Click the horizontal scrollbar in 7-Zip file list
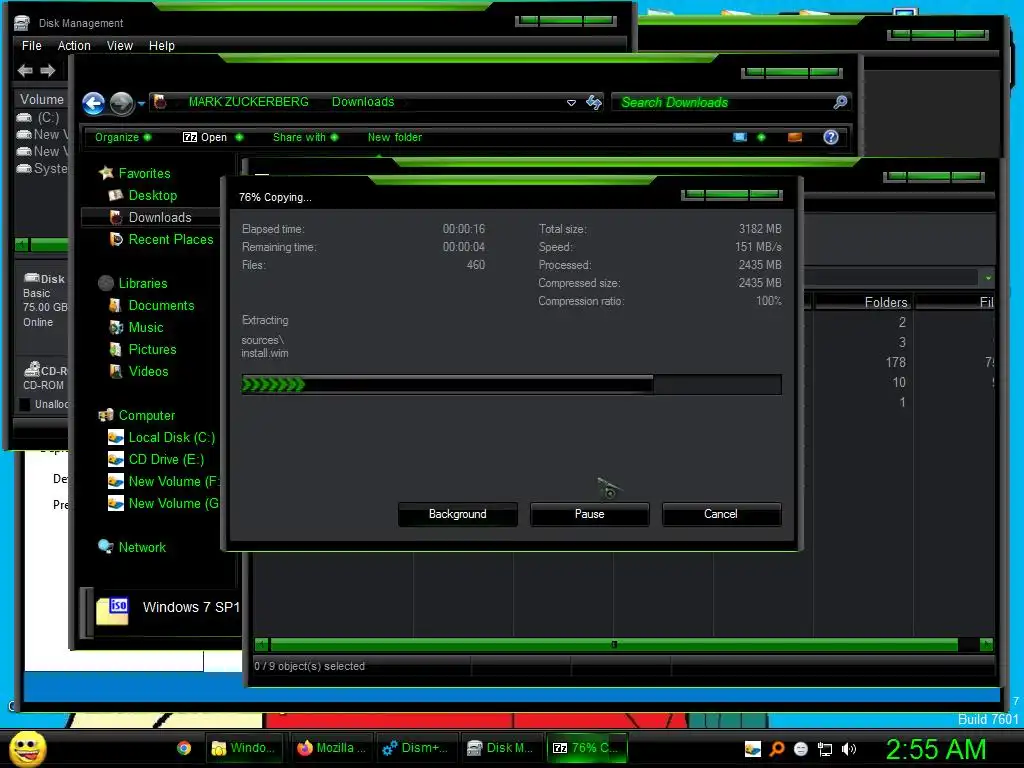This screenshot has height=768, width=1024. point(614,645)
